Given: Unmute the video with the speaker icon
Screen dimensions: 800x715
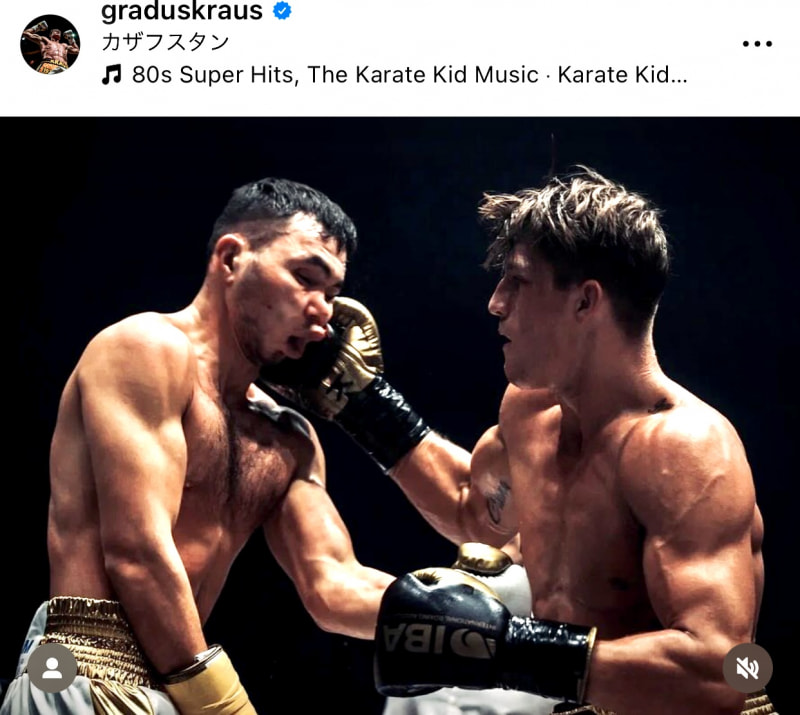Looking at the screenshot, I should tap(747, 668).
